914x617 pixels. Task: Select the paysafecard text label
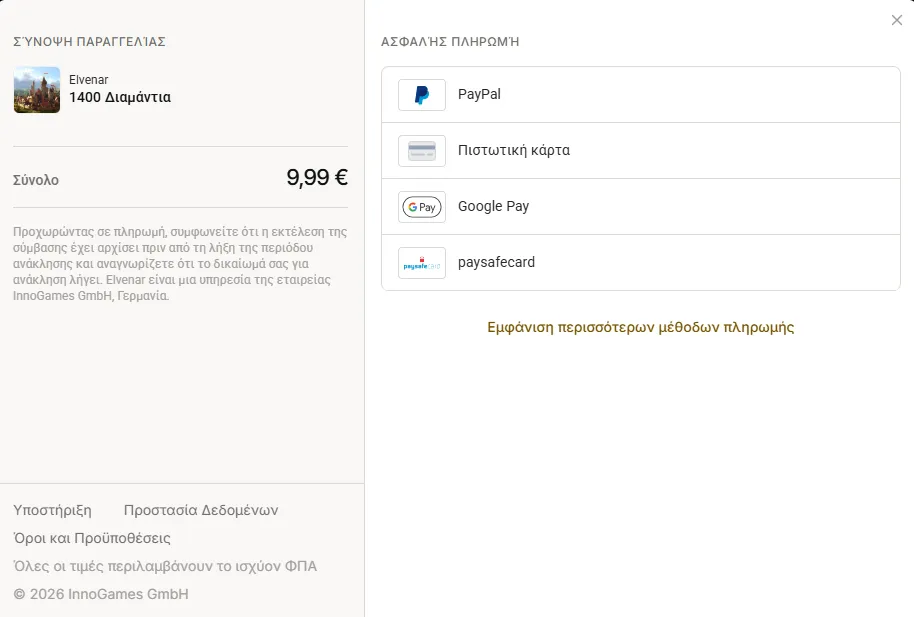coord(496,262)
